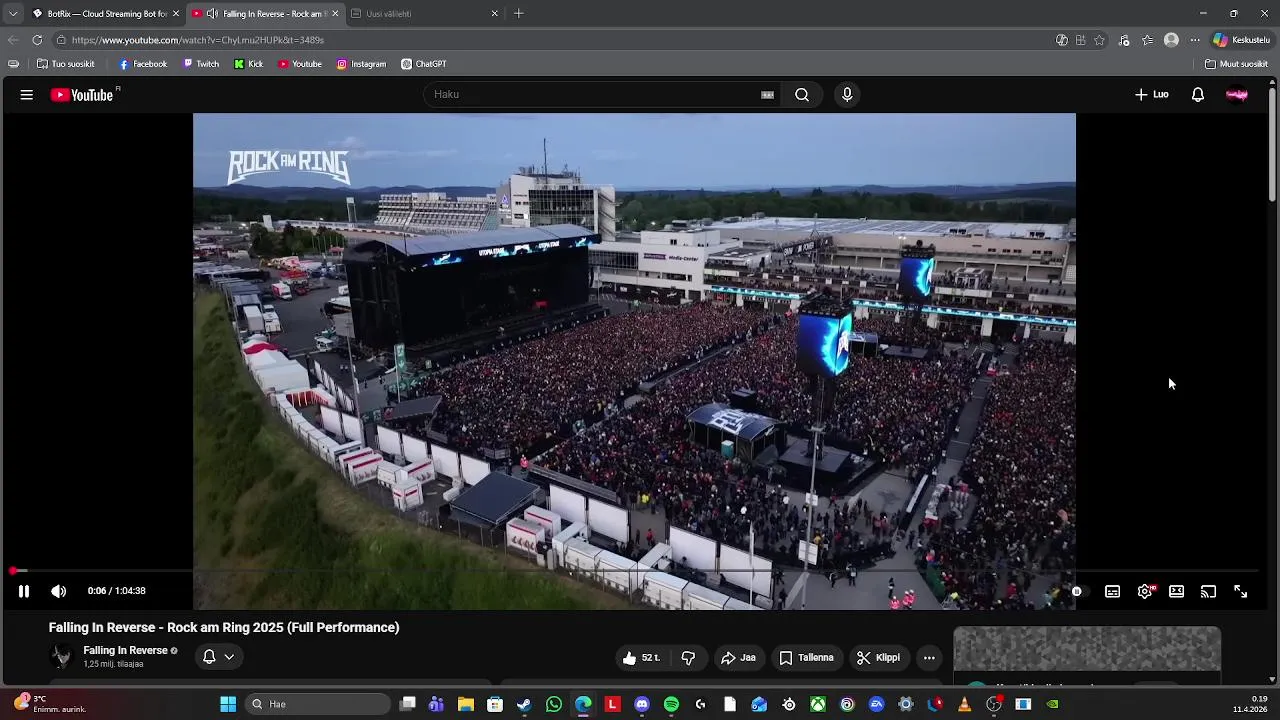Pause the video playback
This screenshot has width=1280, height=720.
pyautogui.click(x=24, y=591)
